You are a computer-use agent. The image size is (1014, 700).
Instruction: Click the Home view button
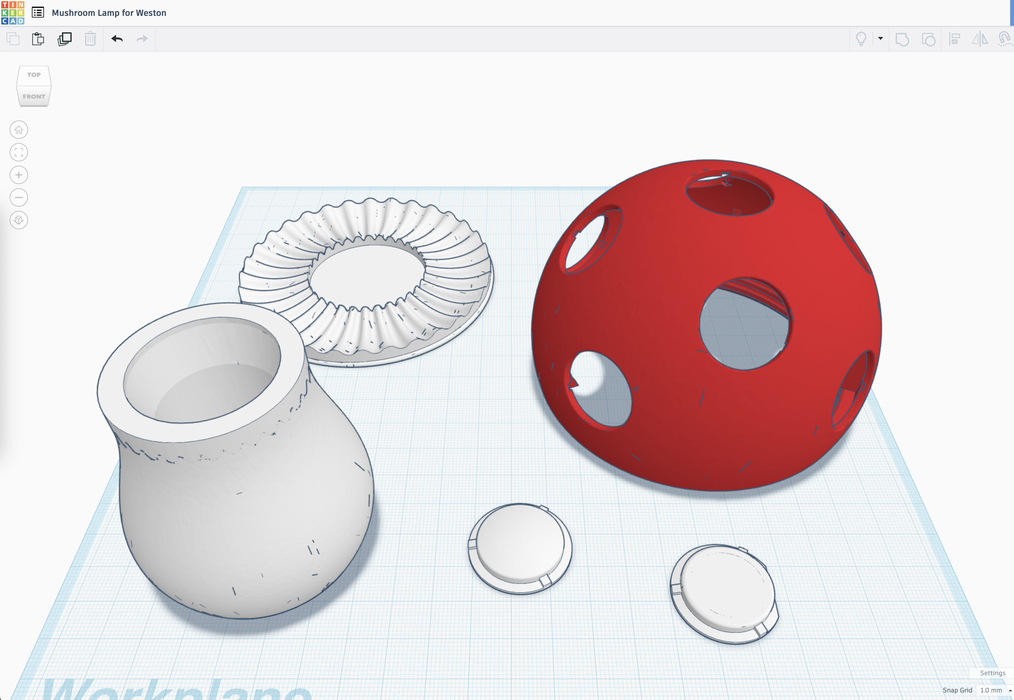(19, 130)
